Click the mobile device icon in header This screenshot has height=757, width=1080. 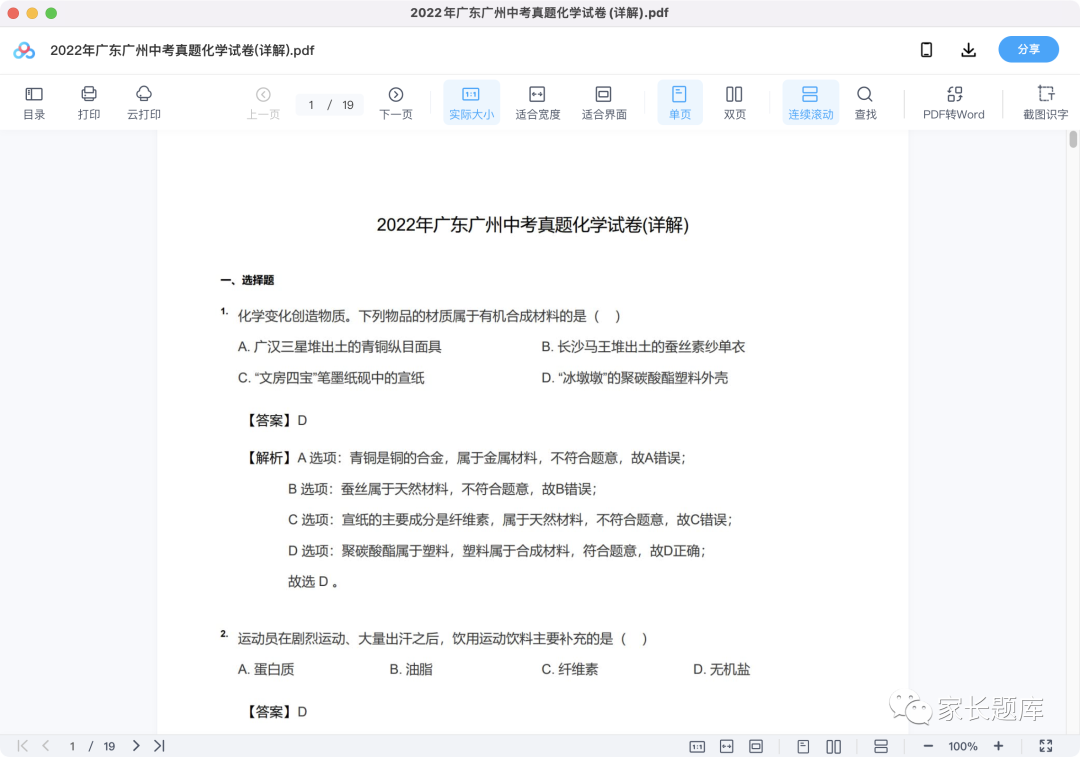click(926, 50)
